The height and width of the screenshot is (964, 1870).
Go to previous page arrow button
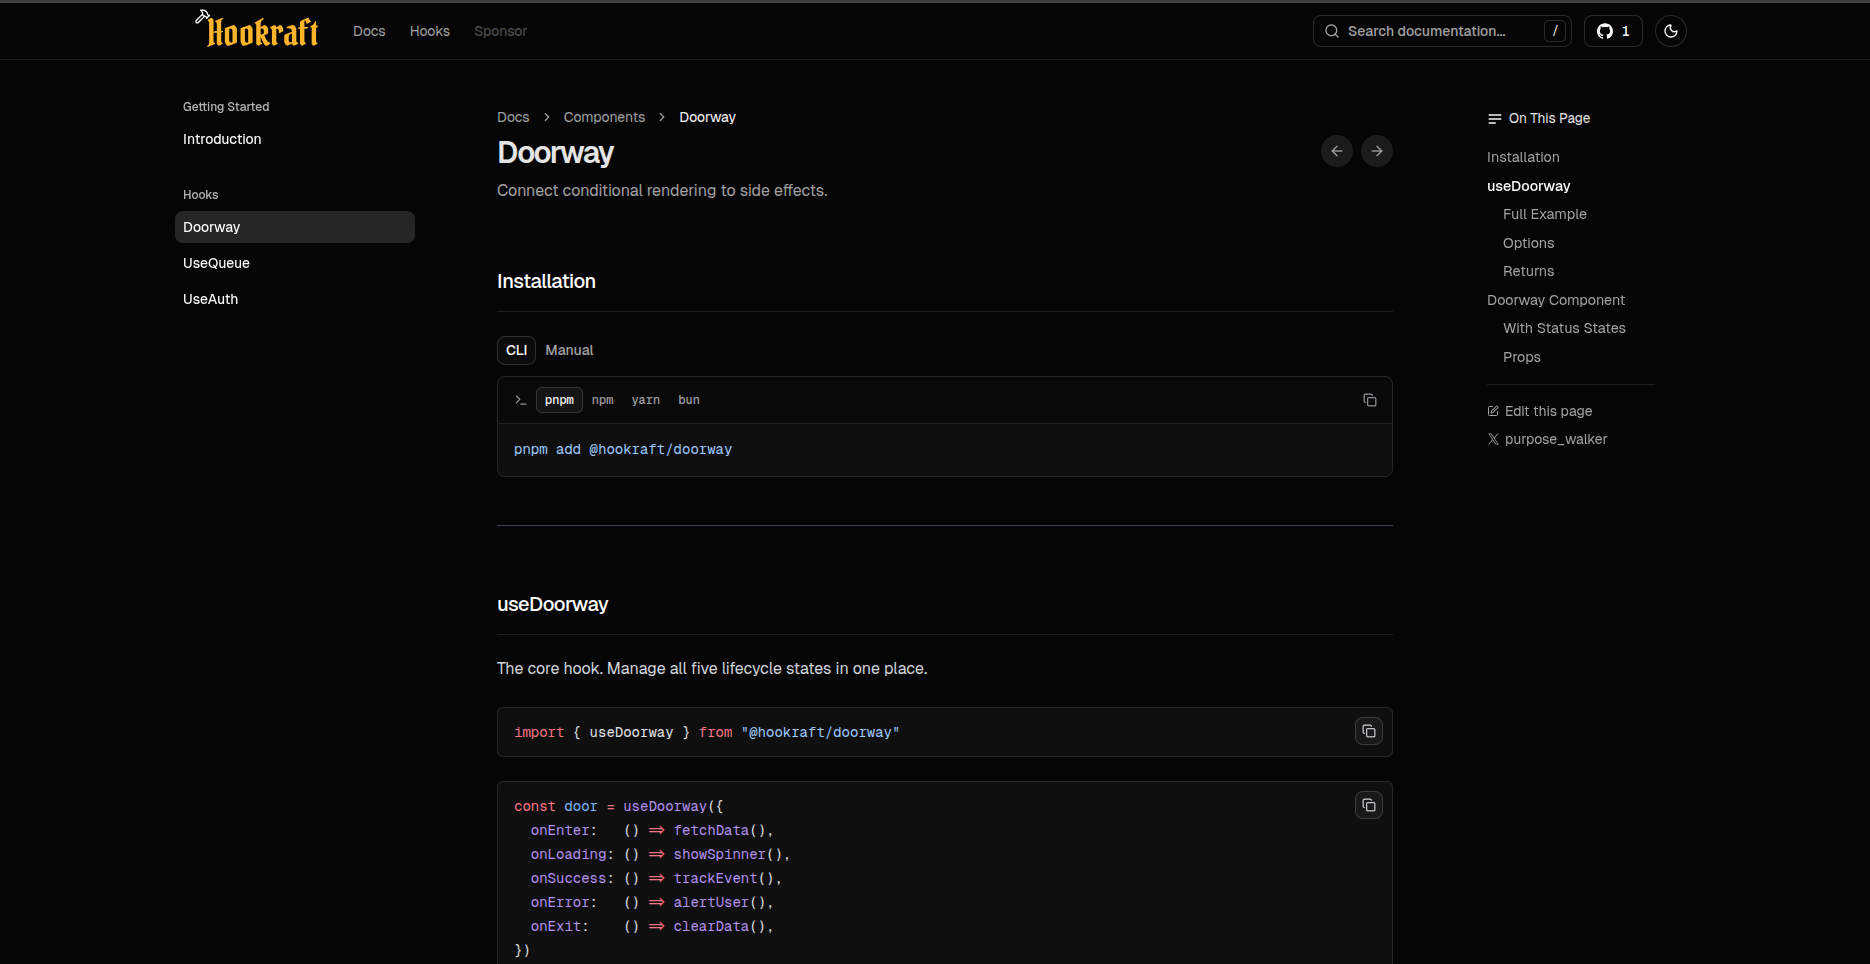(x=1337, y=151)
